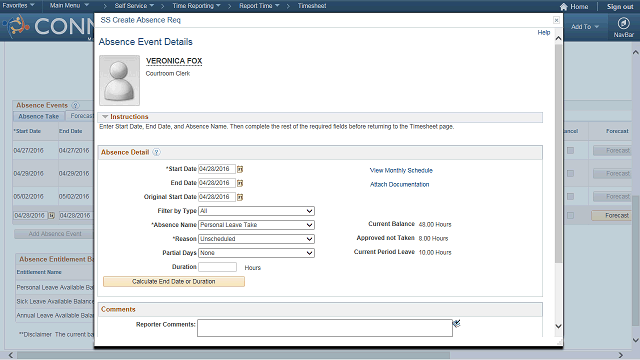Toggle cancel checkbox for 04/28/2016 row
Screen dimensions: 640x360
pyautogui.click(x=571, y=215)
